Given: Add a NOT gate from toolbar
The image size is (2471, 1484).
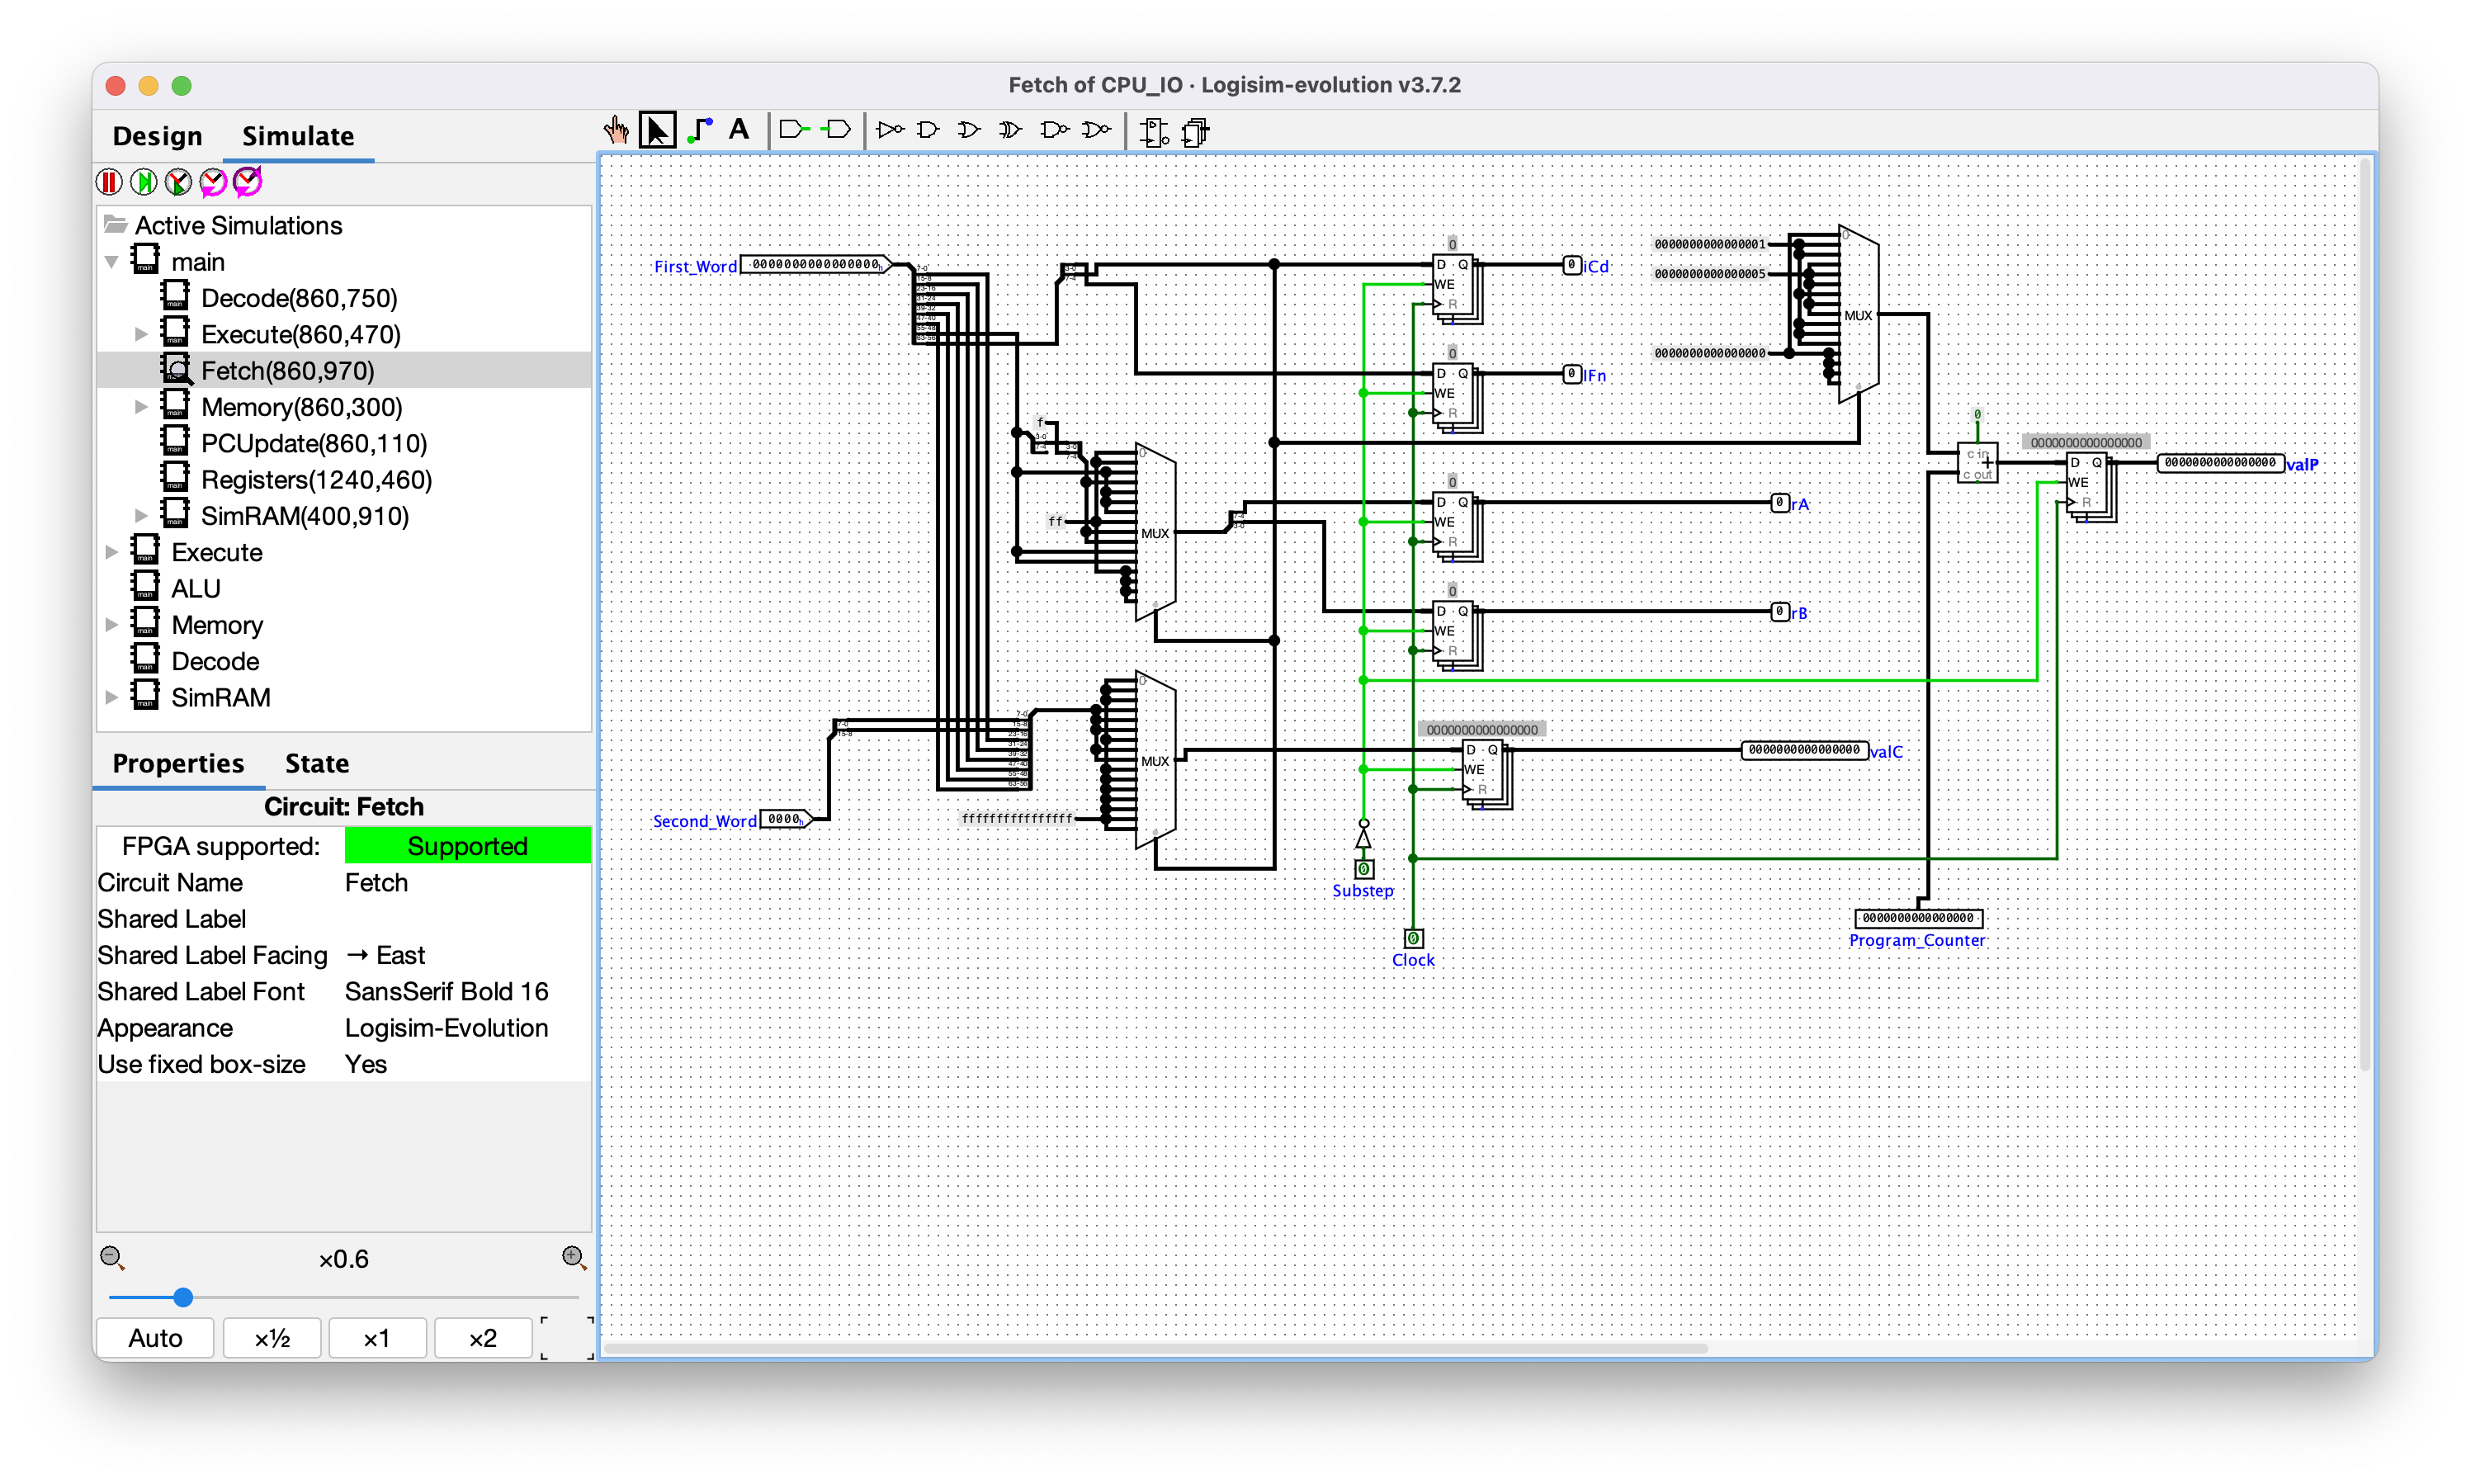Looking at the screenshot, I should [x=889, y=130].
